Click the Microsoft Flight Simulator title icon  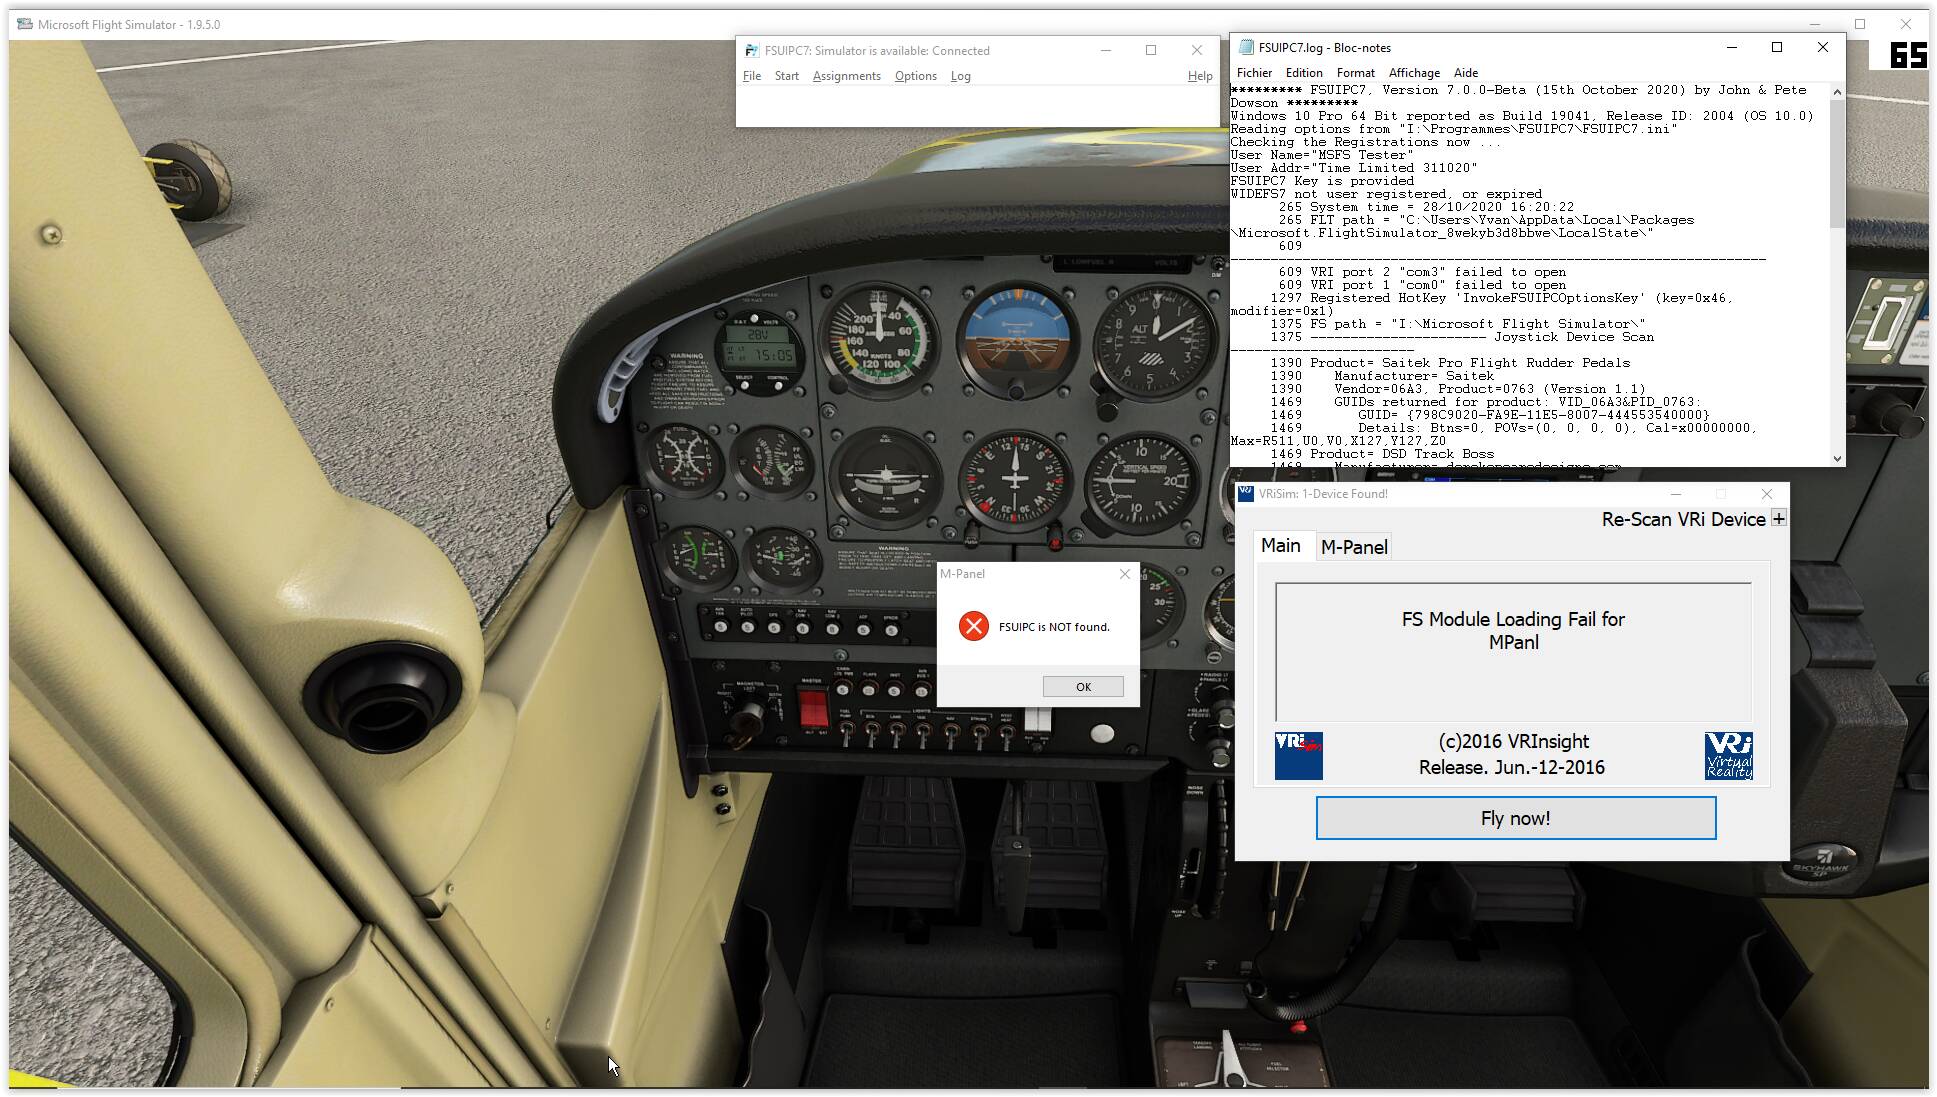pos(25,24)
